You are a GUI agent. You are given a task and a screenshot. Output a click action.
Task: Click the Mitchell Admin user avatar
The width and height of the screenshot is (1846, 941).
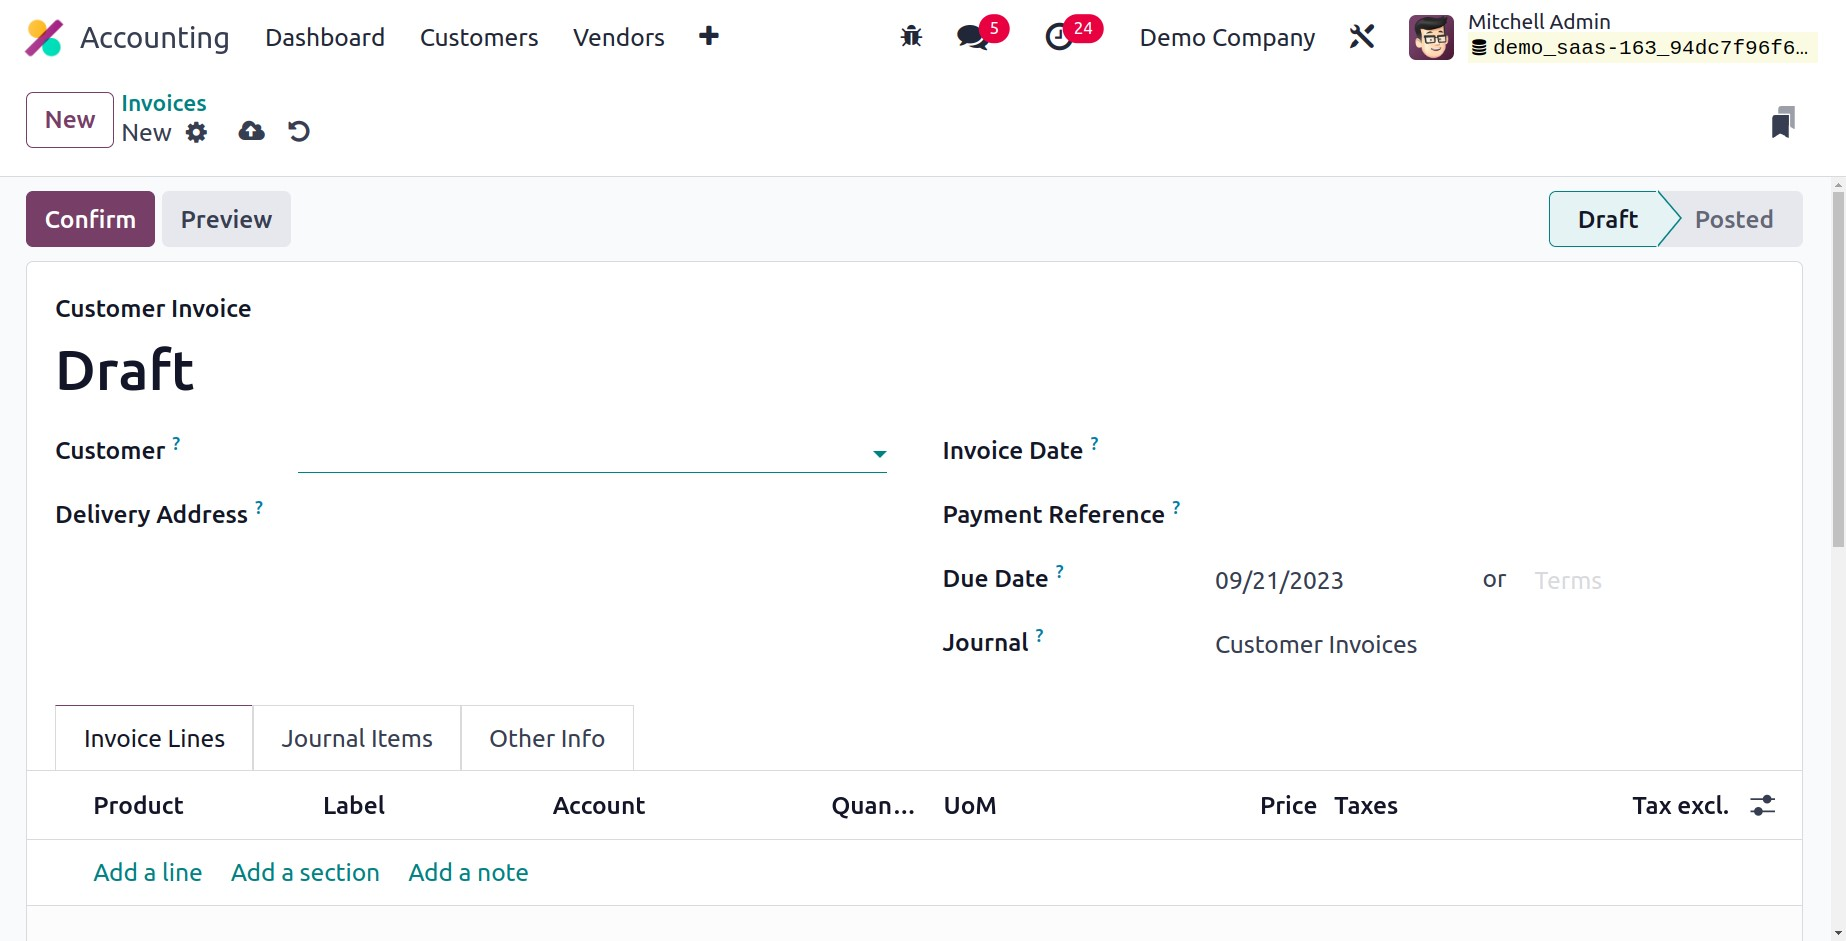click(x=1430, y=38)
